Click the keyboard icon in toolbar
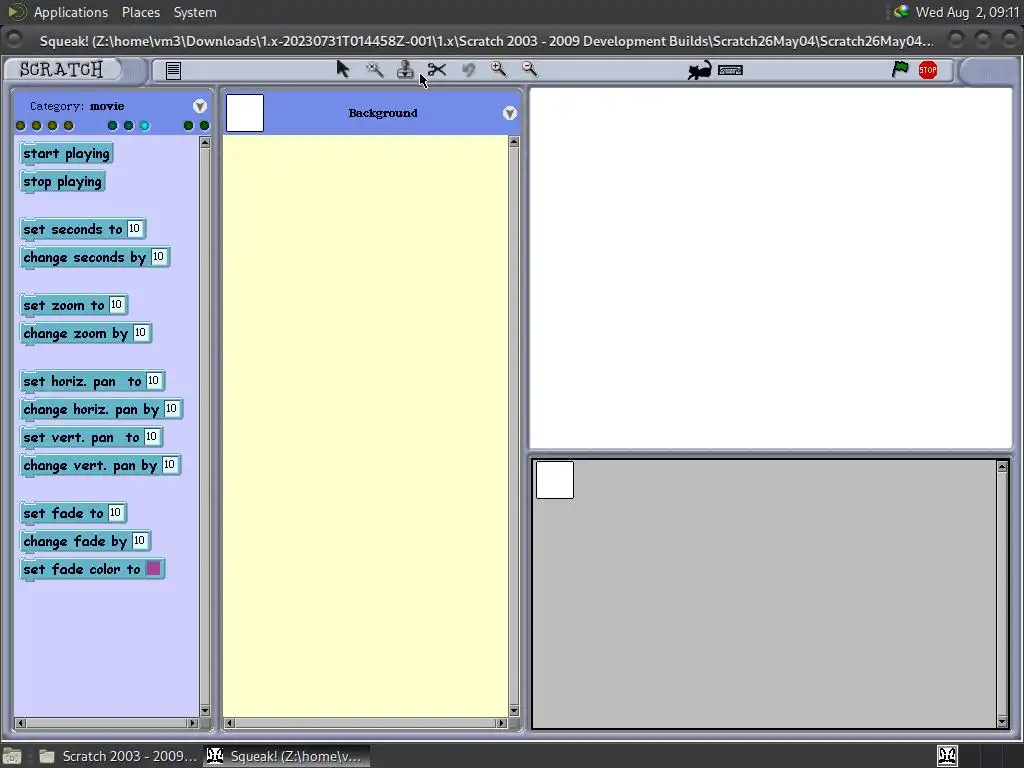 [x=730, y=70]
